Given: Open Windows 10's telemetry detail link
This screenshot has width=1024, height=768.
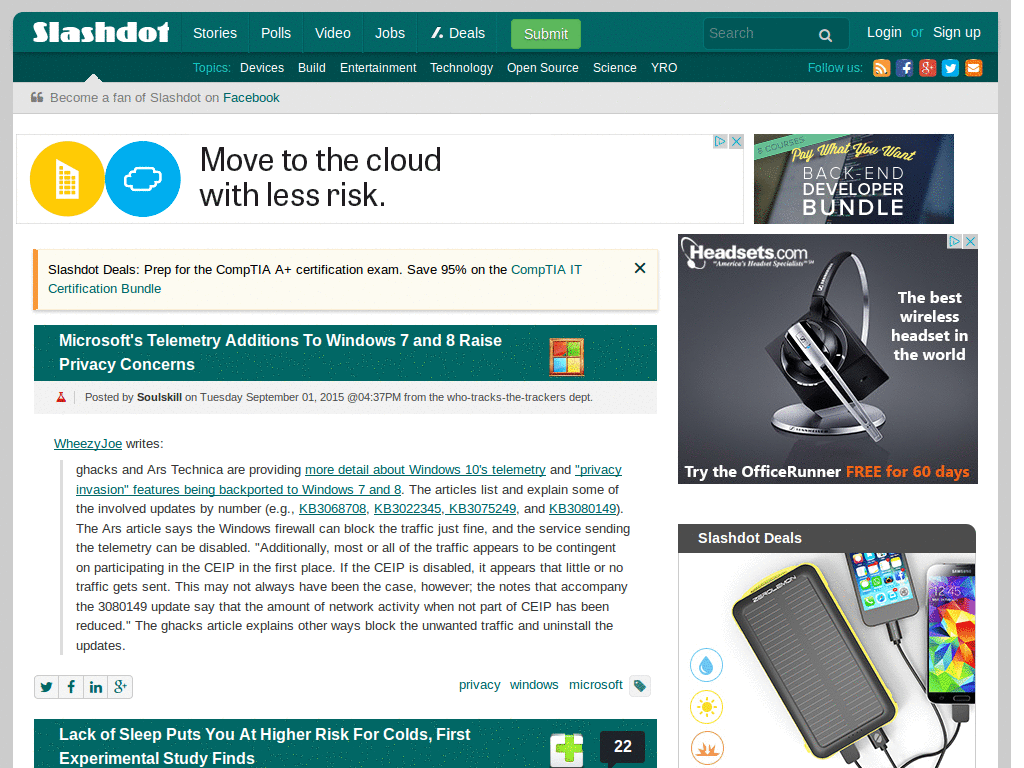Looking at the screenshot, I should [x=425, y=470].
